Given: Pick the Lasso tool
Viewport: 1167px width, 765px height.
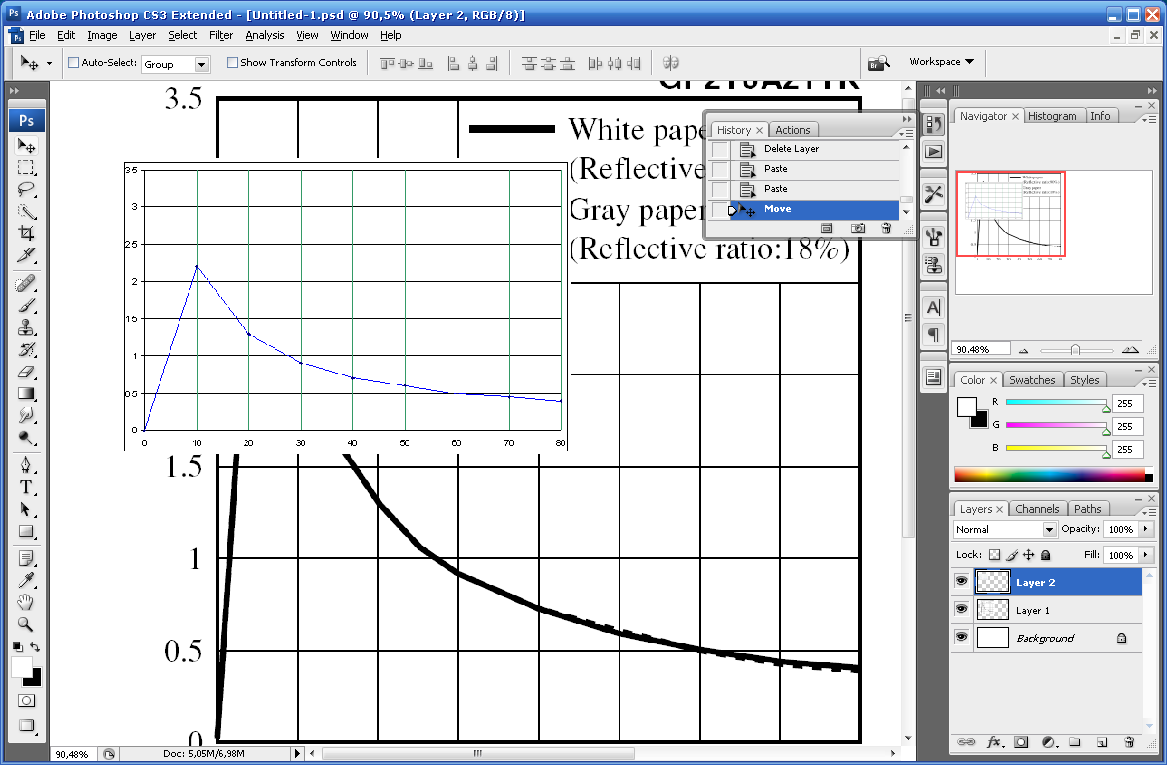Looking at the screenshot, I should pos(27,189).
